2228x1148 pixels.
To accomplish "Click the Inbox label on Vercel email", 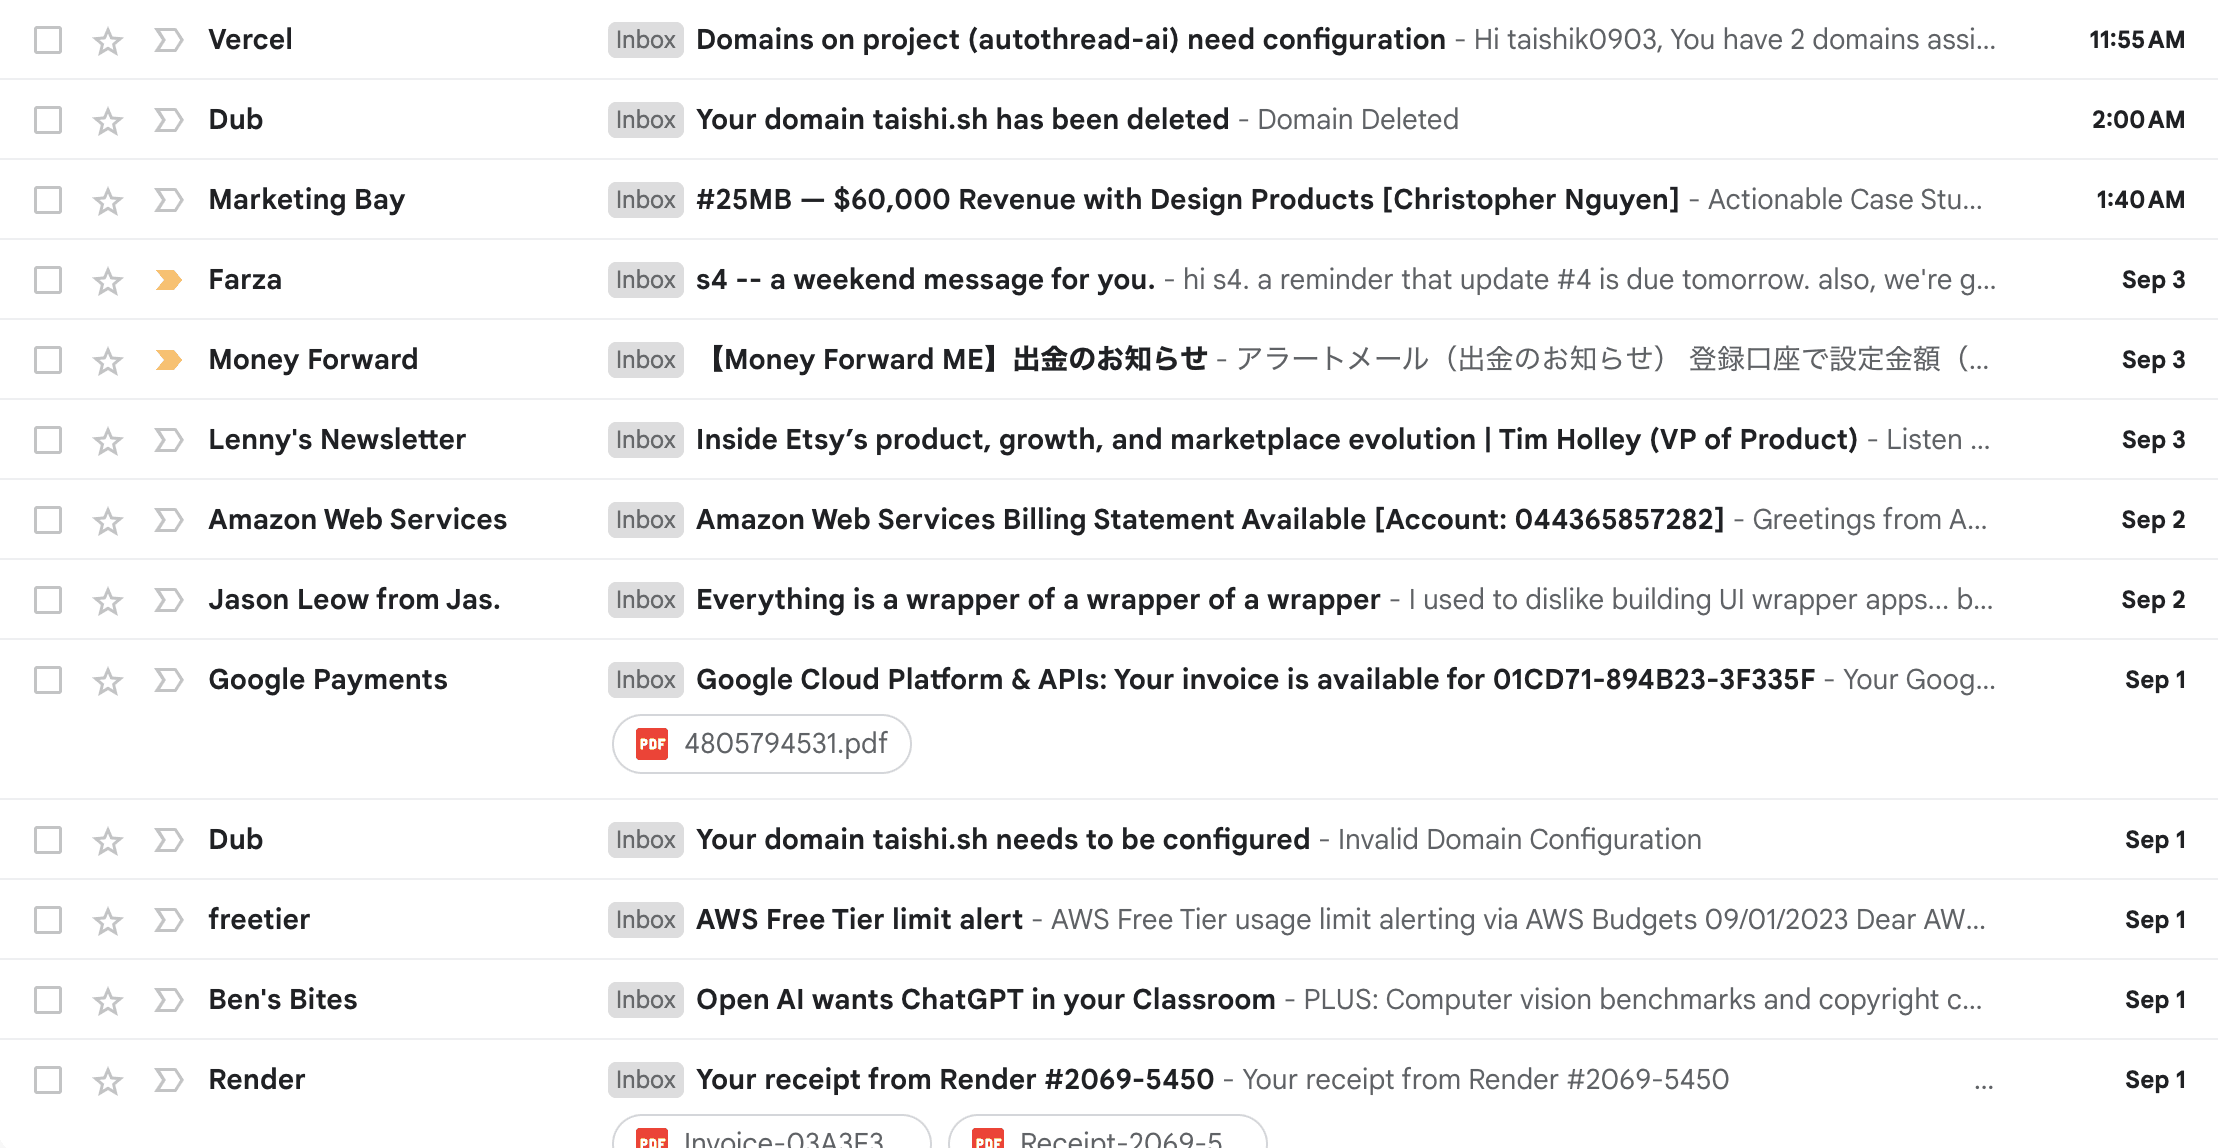I will (x=646, y=40).
